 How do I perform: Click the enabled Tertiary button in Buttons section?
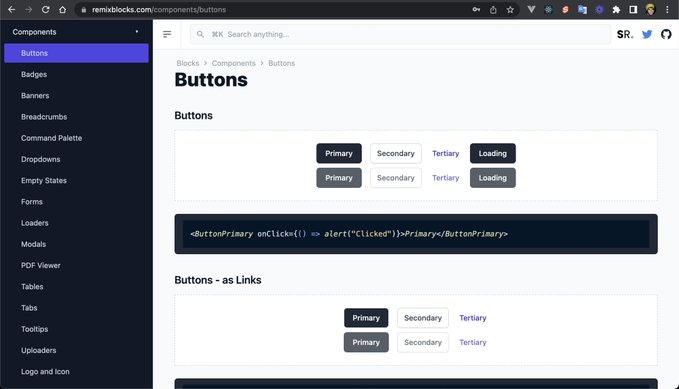[x=446, y=153]
